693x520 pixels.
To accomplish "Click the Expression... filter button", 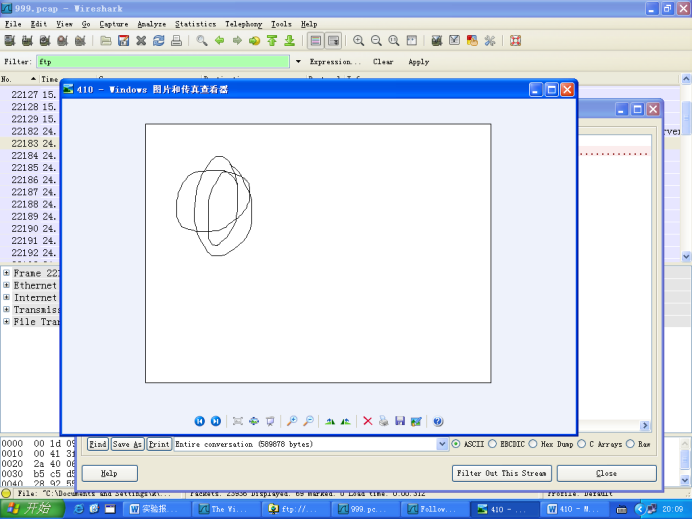I will [335, 61].
